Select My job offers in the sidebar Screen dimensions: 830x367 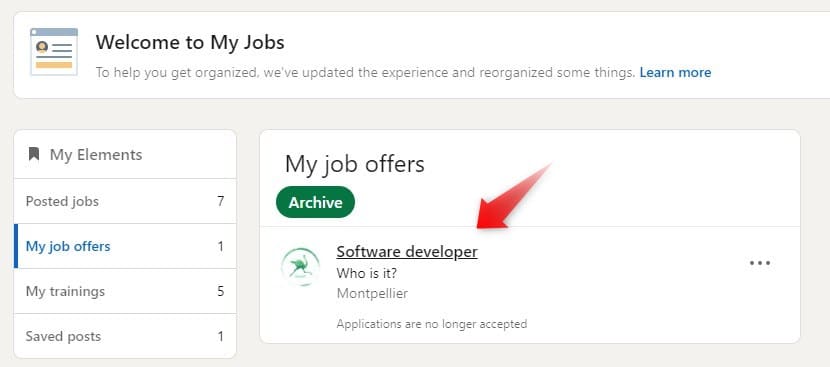coord(125,246)
